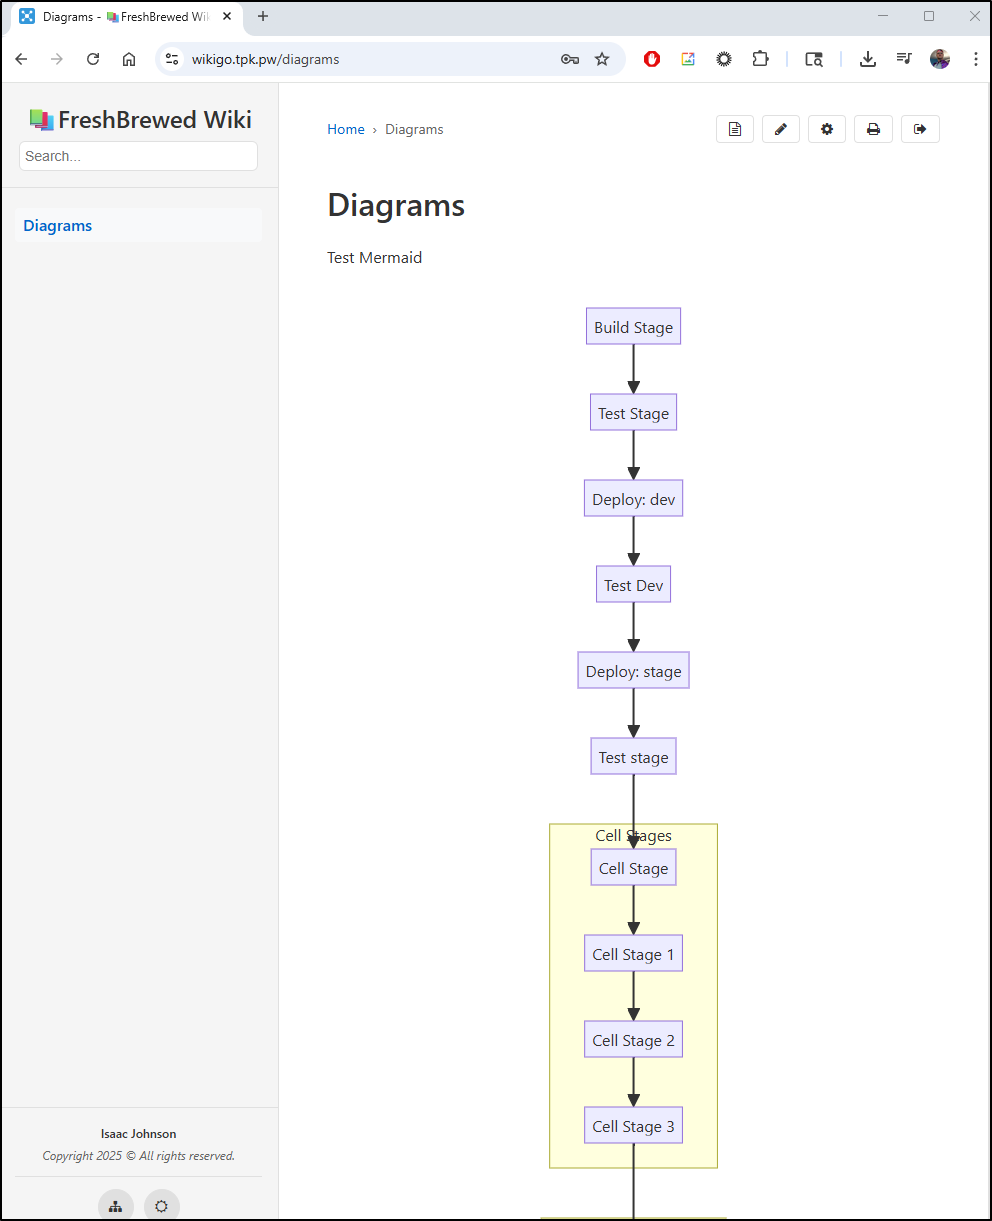Click the pencil edit page icon
The height and width of the screenshot is (1221, 992).
(781, 129)
